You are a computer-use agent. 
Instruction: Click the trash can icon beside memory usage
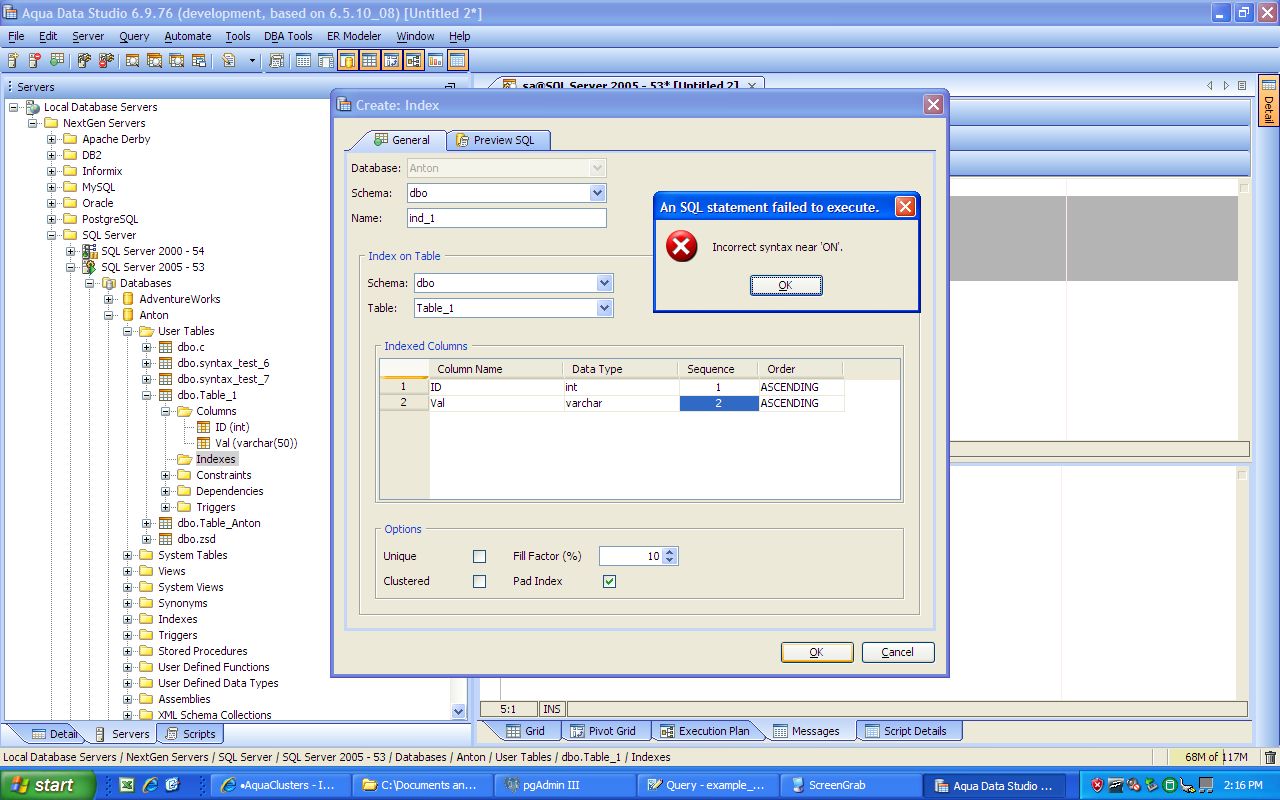click(x=1270, y=757)
